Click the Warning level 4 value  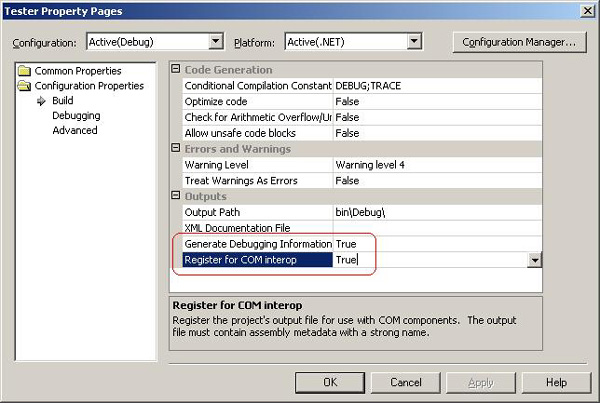click(437, 165)
